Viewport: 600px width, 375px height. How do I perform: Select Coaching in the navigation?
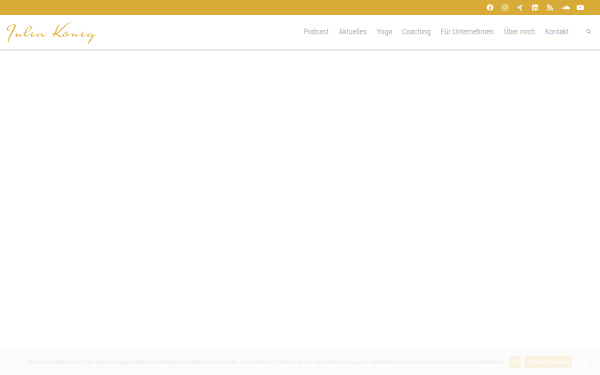[x=416, y=32]
